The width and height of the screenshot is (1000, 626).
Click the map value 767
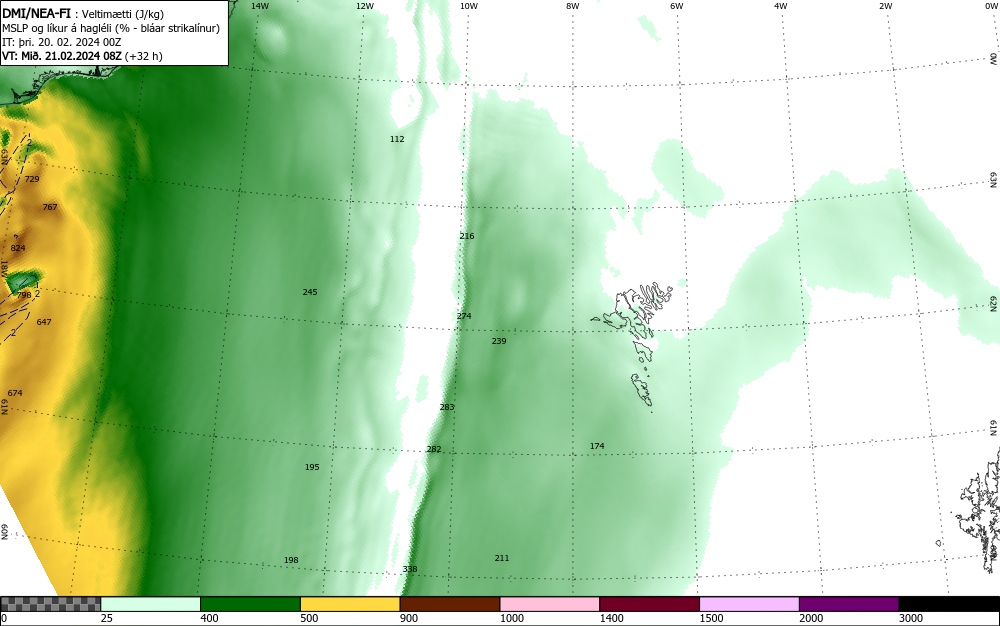click(50, 207)
